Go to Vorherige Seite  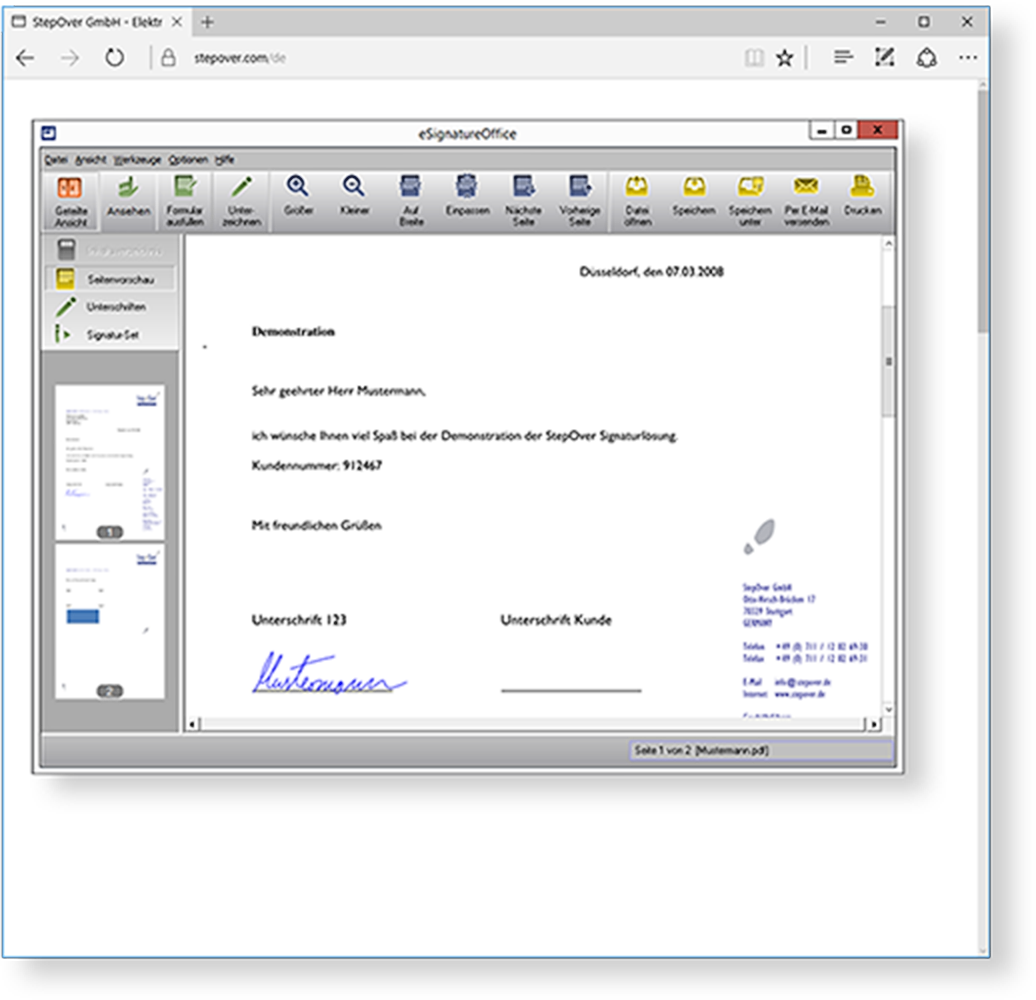579,202
